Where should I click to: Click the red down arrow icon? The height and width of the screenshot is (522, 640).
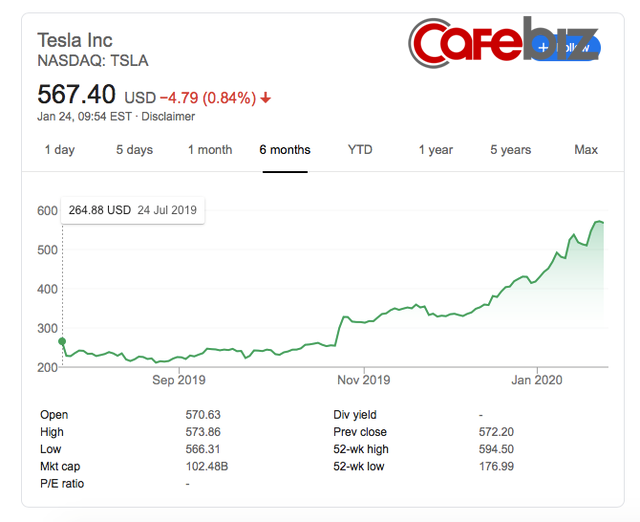(266, 98)
